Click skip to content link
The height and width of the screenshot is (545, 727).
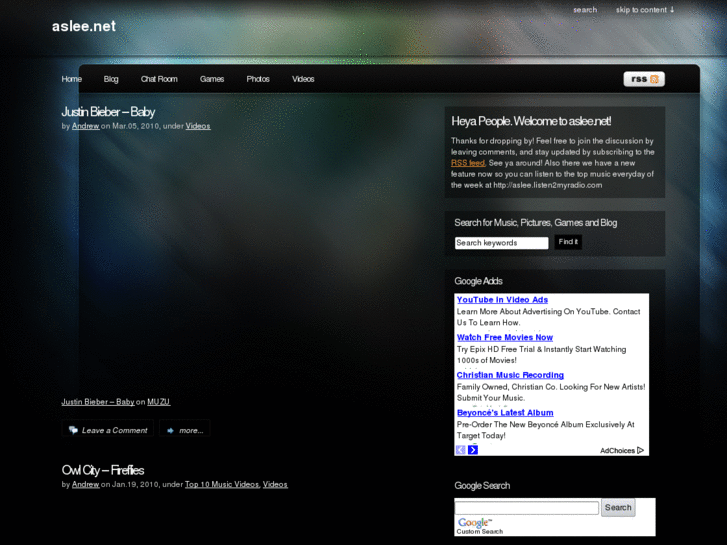[645, 10]
